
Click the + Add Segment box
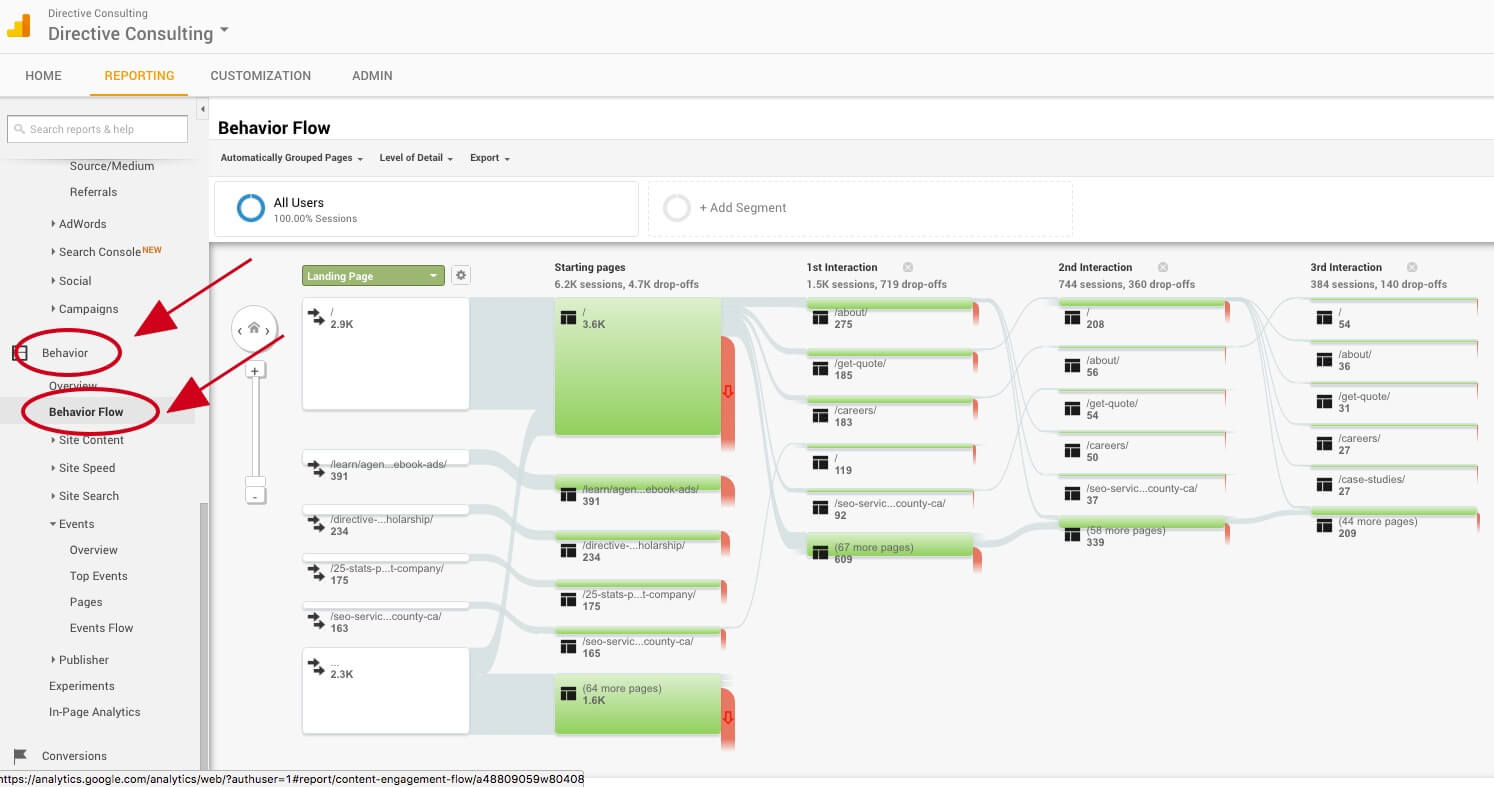860,208
